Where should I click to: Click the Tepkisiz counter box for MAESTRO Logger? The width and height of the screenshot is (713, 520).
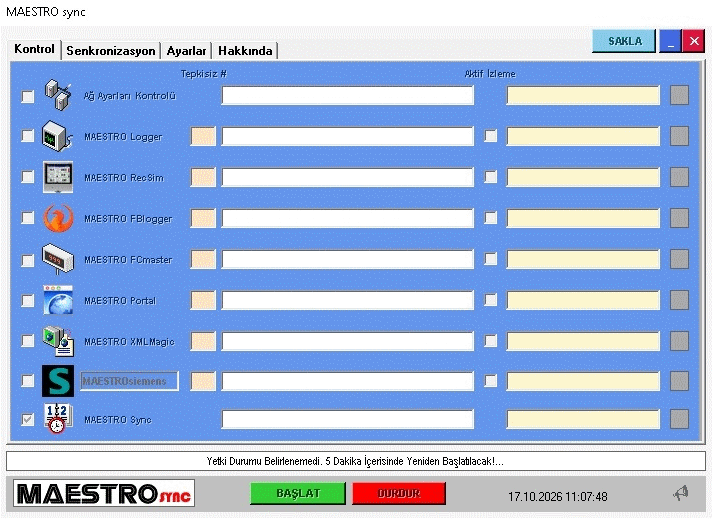203,136
